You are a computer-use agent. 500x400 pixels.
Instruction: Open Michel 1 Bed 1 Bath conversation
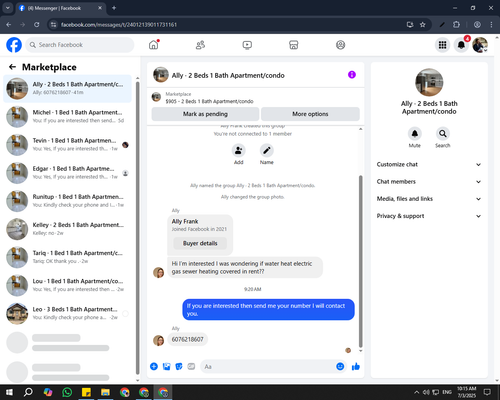(x=67, y=117)
